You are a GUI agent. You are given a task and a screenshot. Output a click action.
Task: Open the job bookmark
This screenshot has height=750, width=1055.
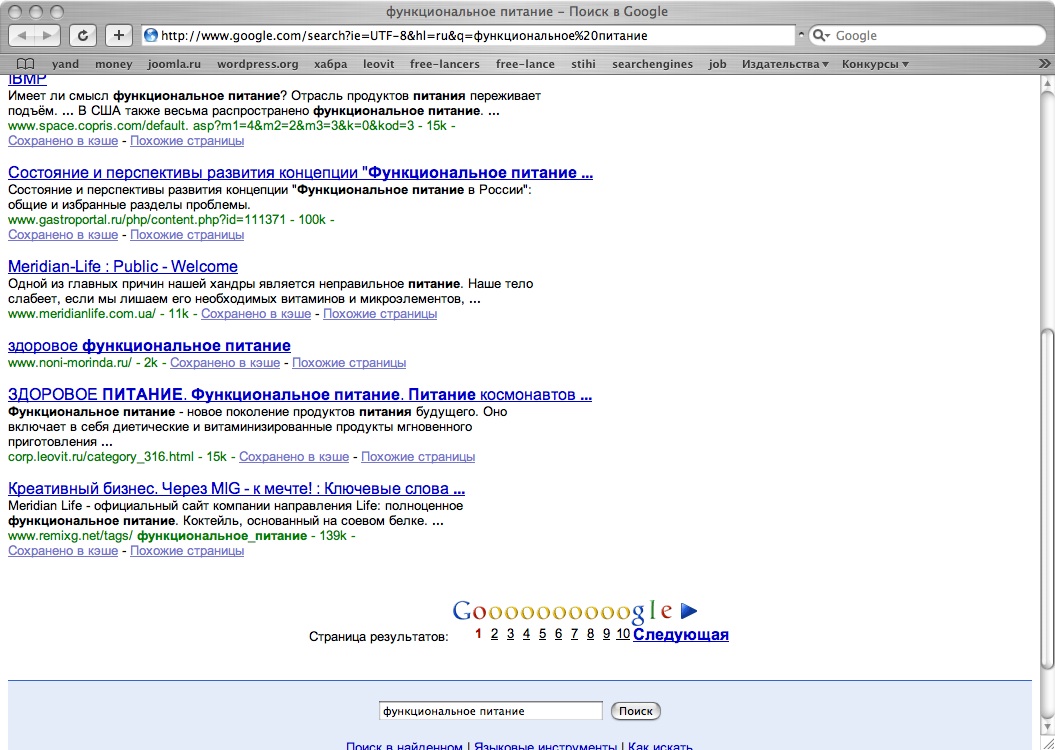(x=717, y=64)
